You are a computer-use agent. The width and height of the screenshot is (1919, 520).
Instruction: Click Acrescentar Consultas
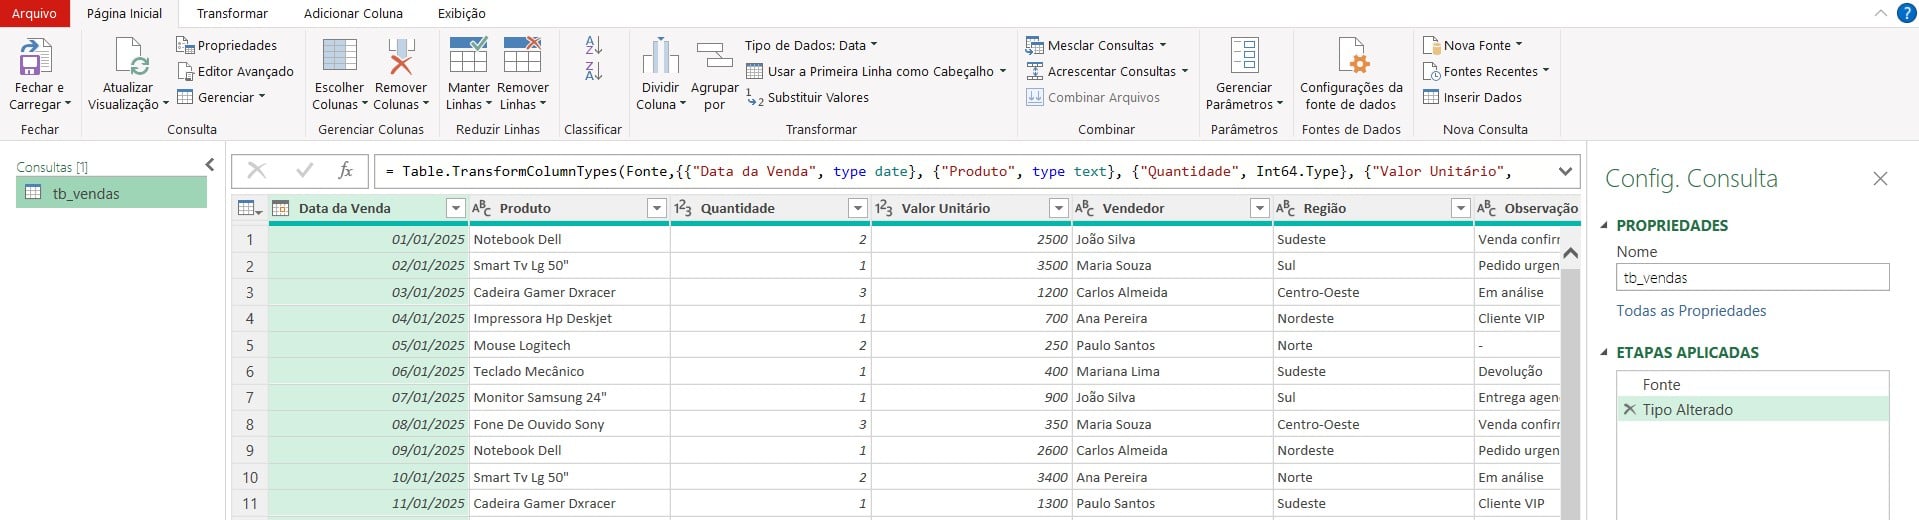(x=1107, y=71)
